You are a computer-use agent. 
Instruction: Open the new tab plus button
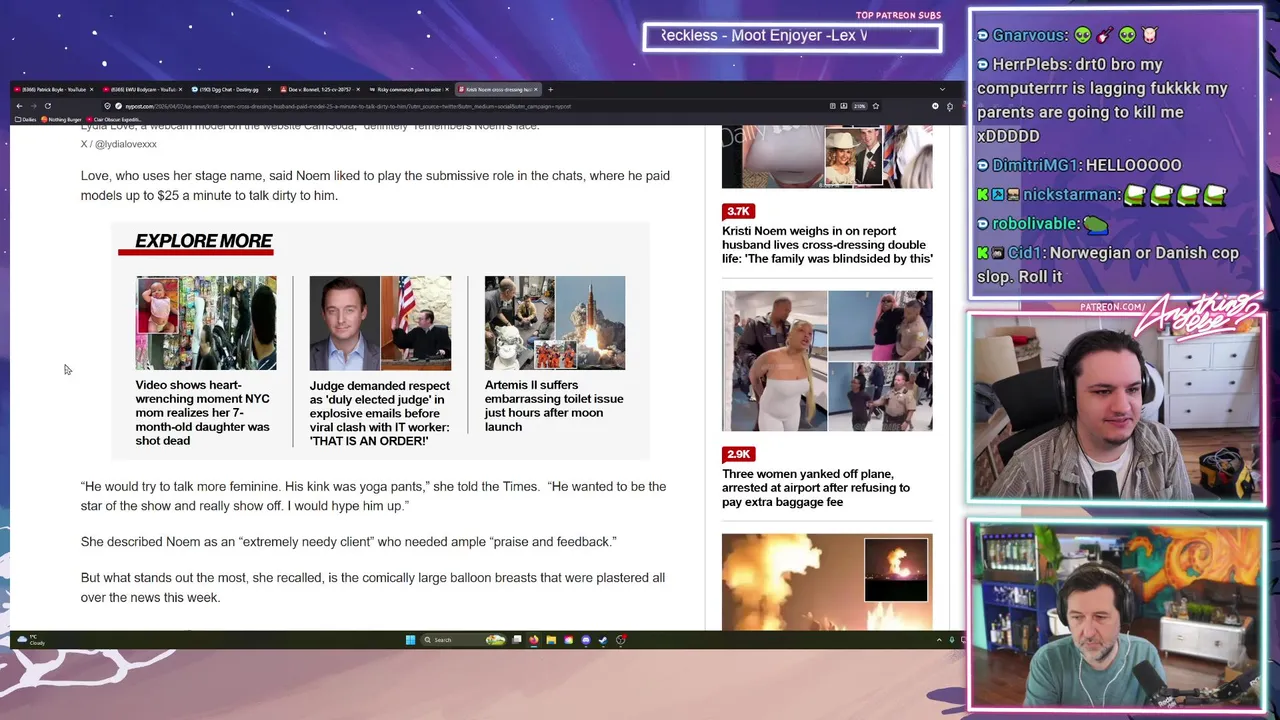point(550,89)
